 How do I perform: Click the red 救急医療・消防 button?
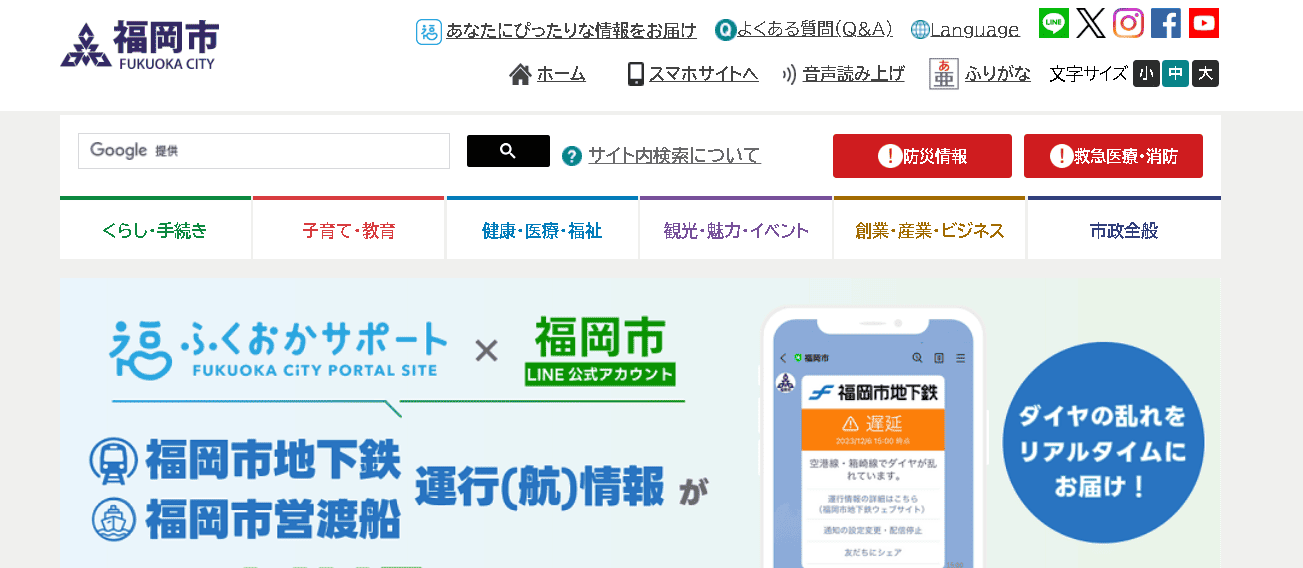1113,156
